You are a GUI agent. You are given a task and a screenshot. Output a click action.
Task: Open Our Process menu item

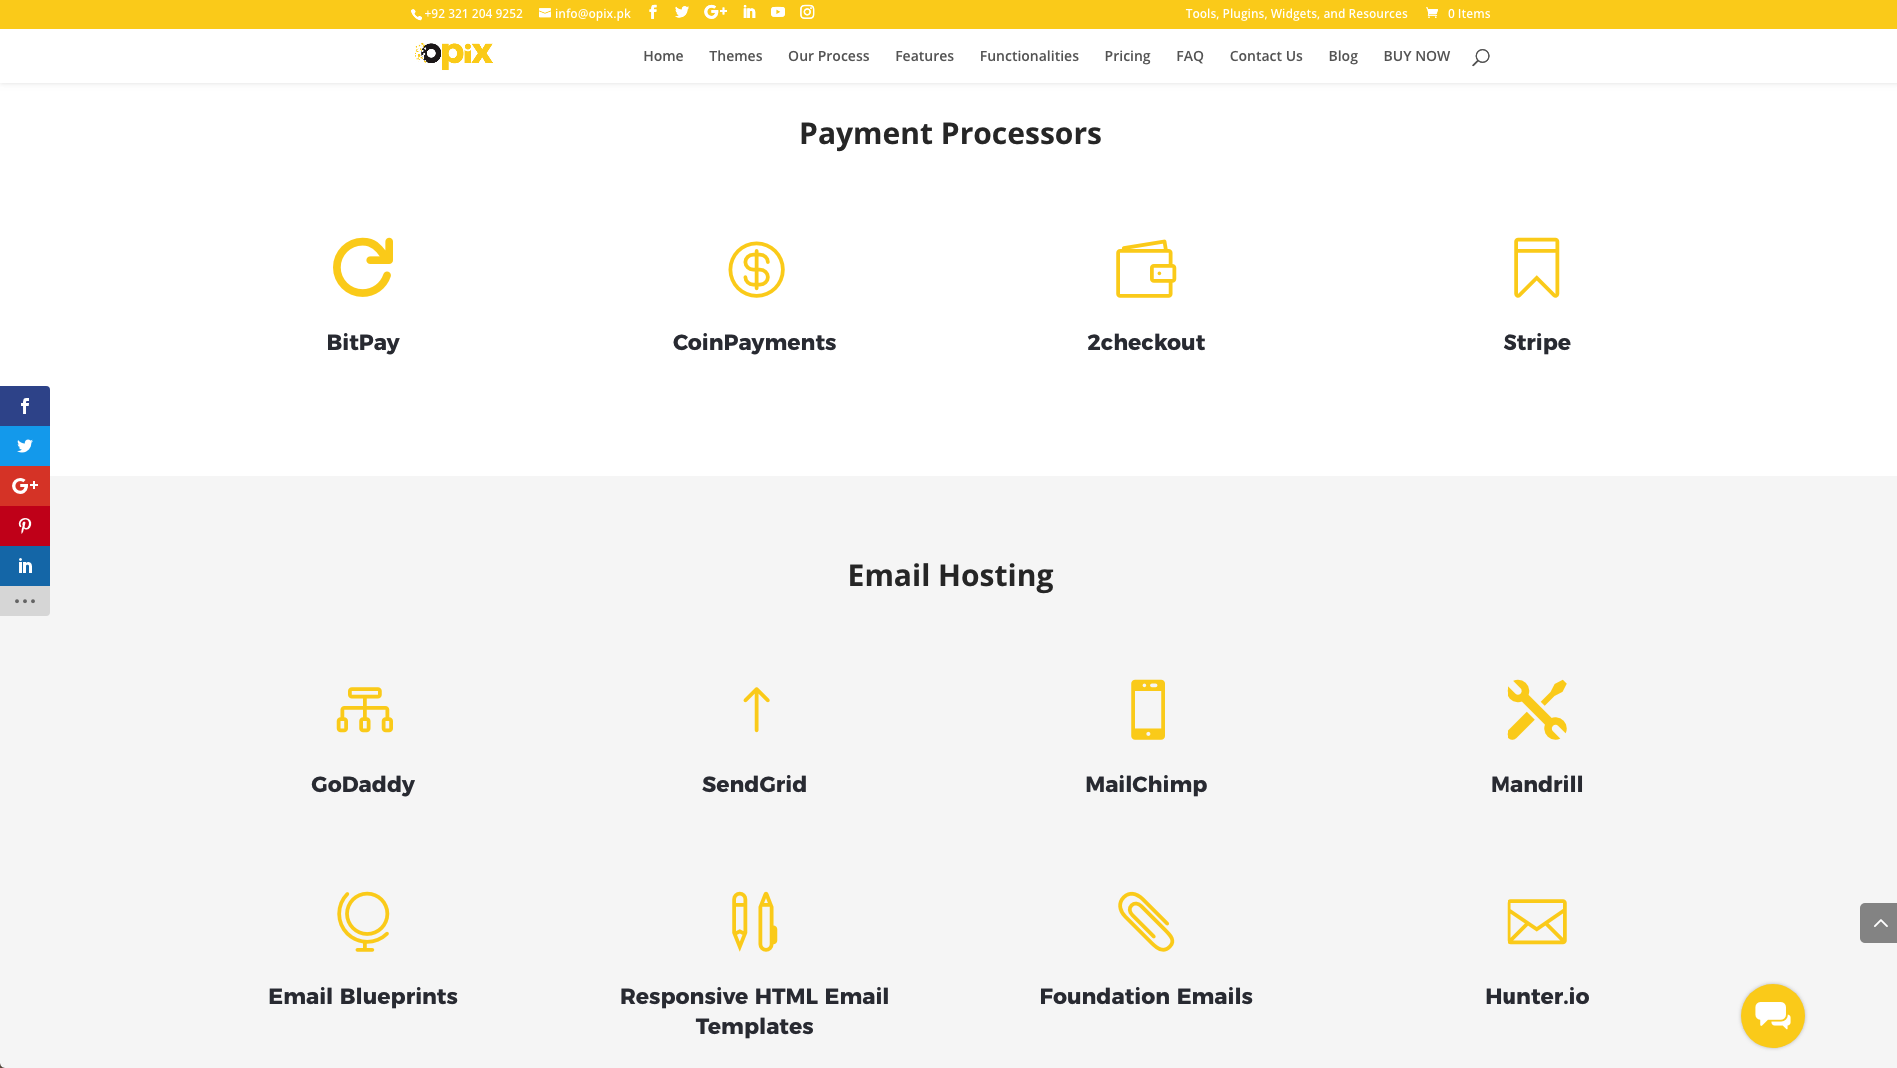click(829, 56)
